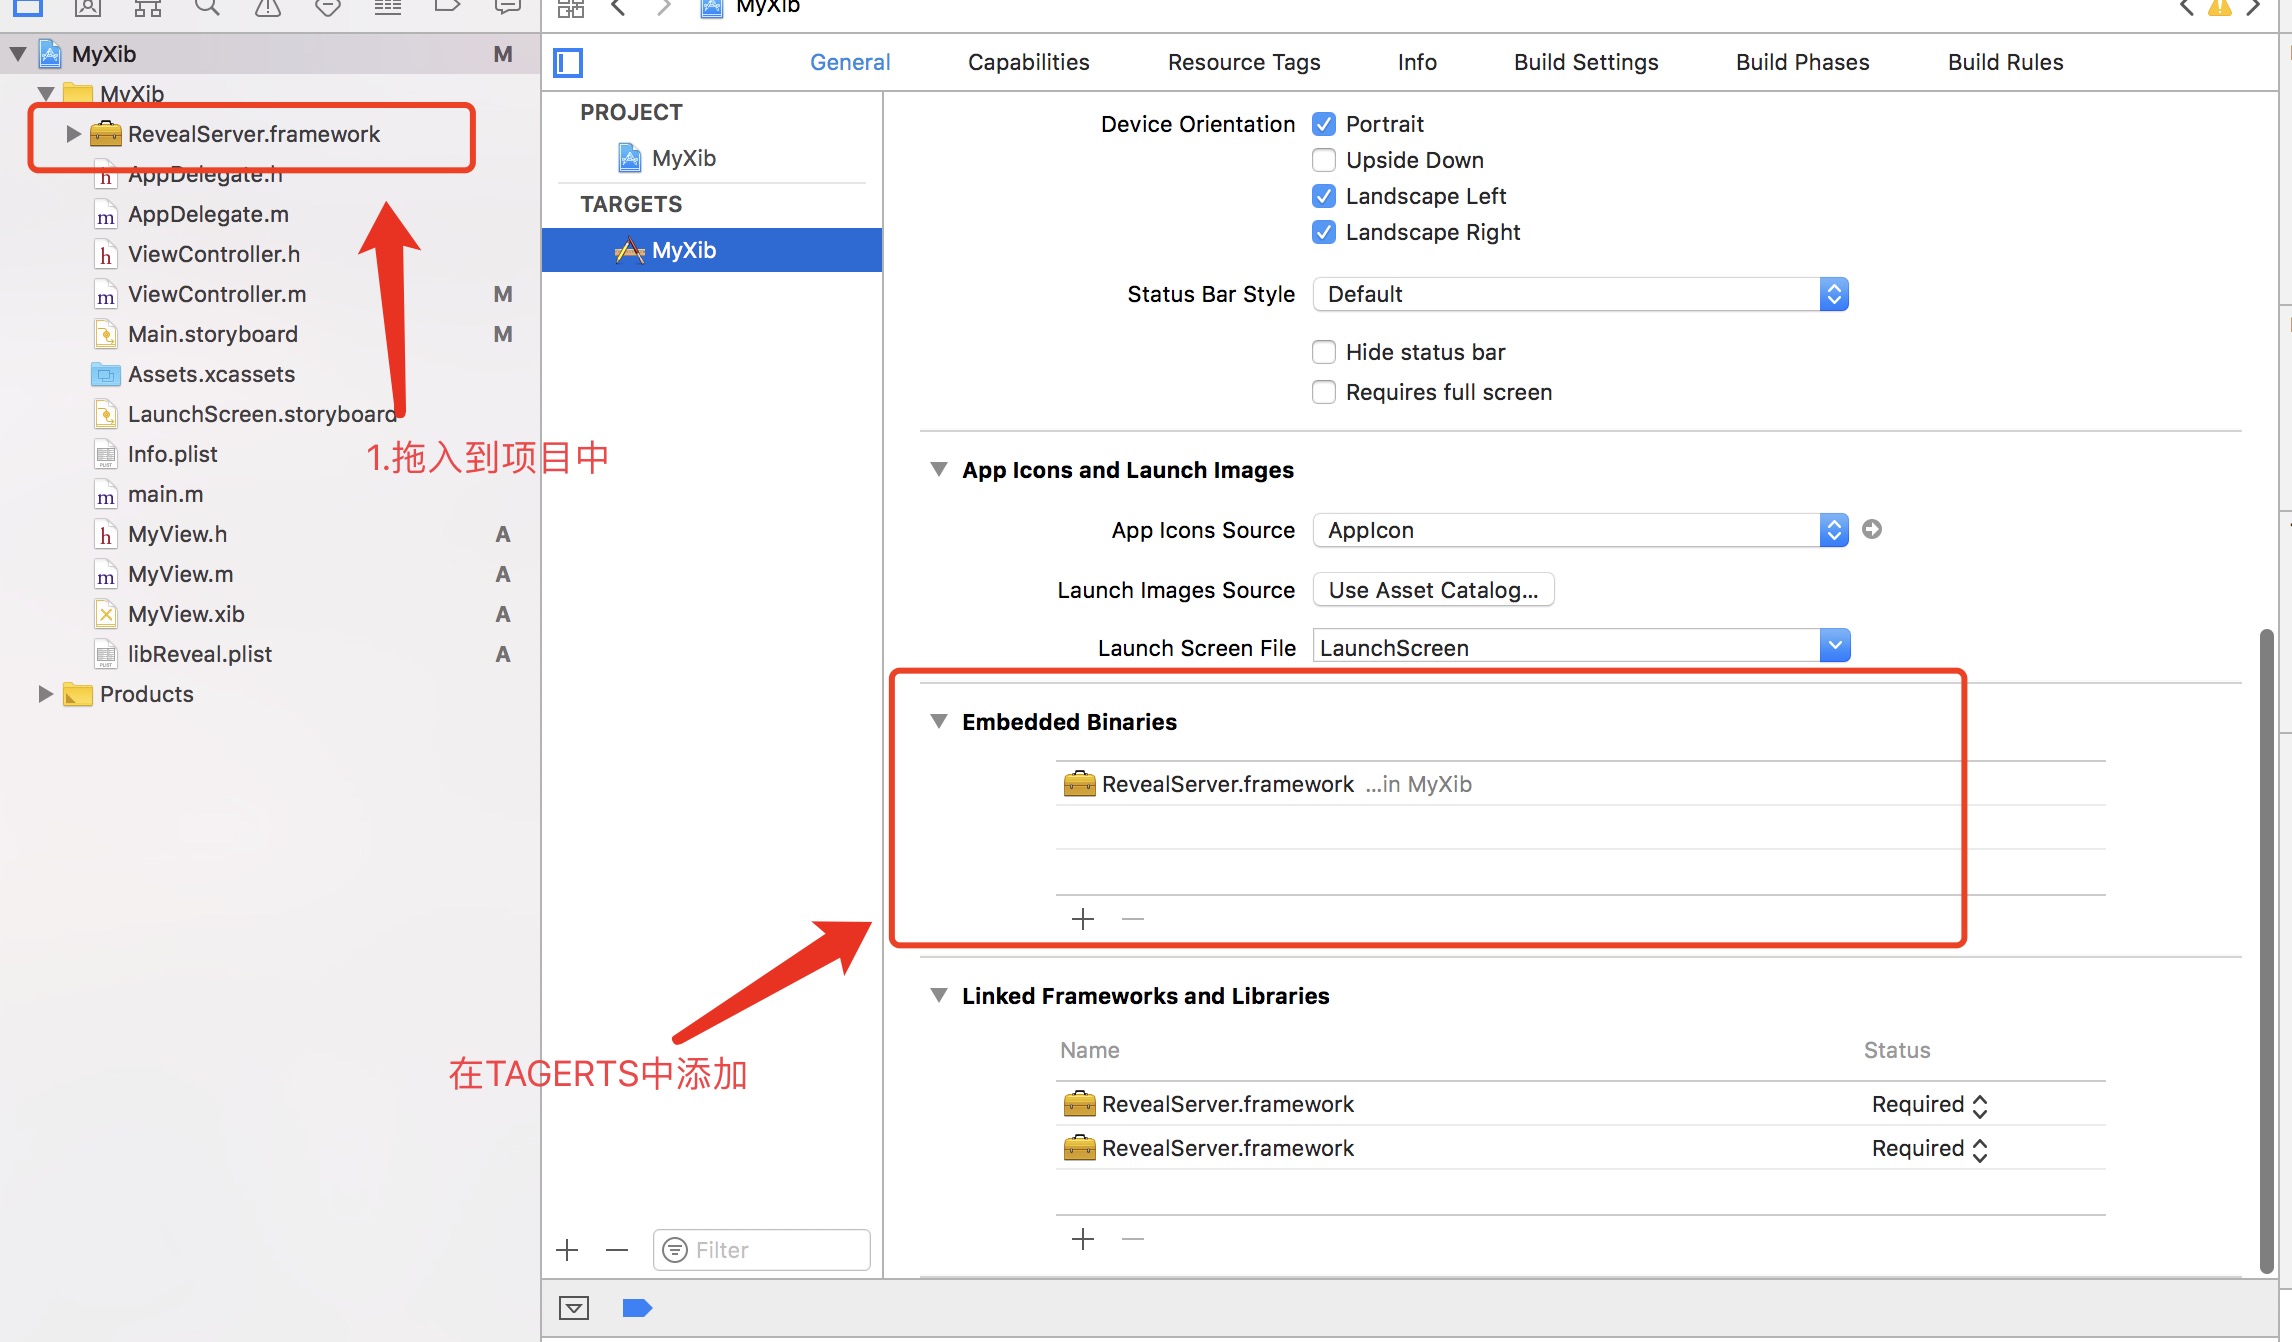
Task: Remove linked framework with minus button
Action: 1133,1239
